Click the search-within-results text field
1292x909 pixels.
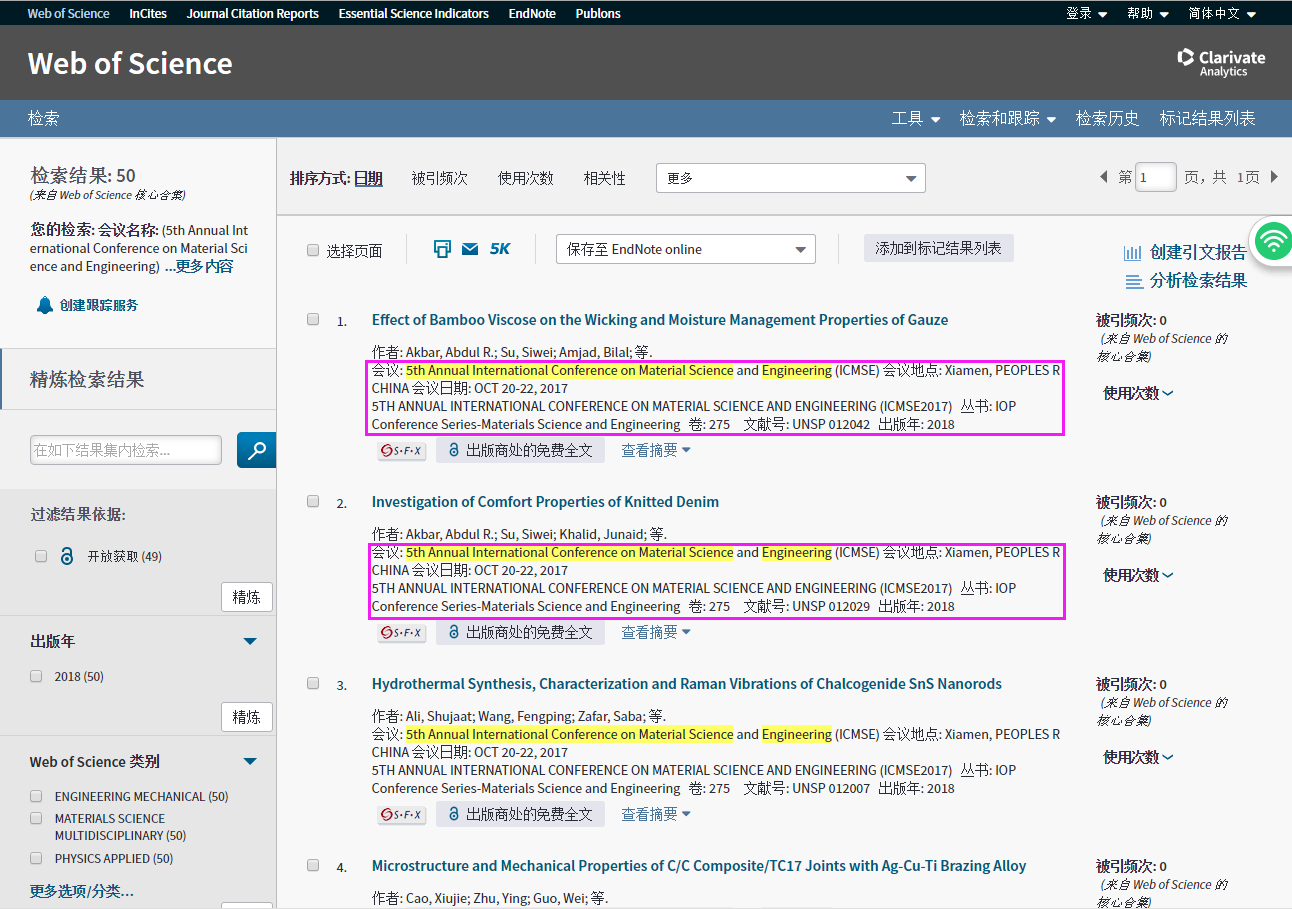[126, 450]
